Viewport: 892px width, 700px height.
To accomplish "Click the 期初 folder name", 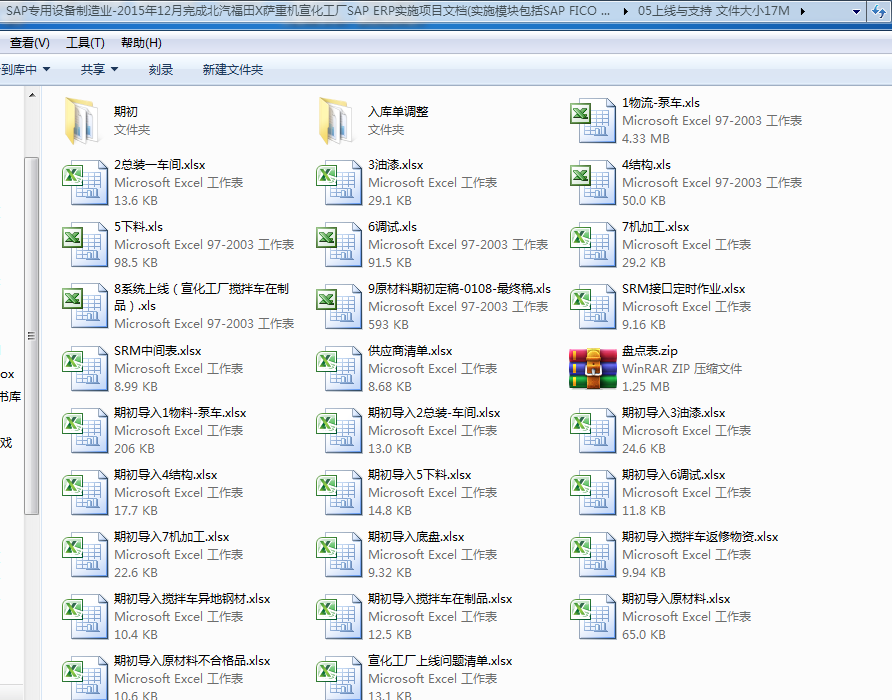I will (126, 112).
